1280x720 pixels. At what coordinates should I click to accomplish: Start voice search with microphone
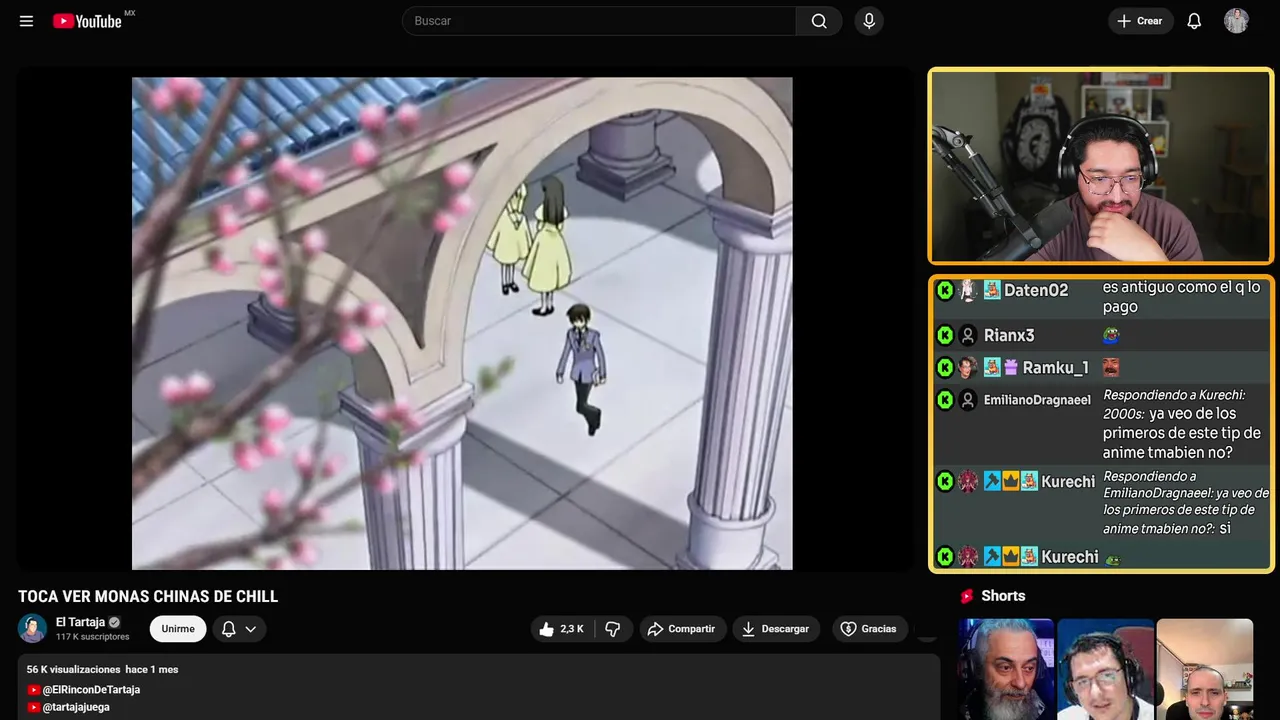(869, 21)
